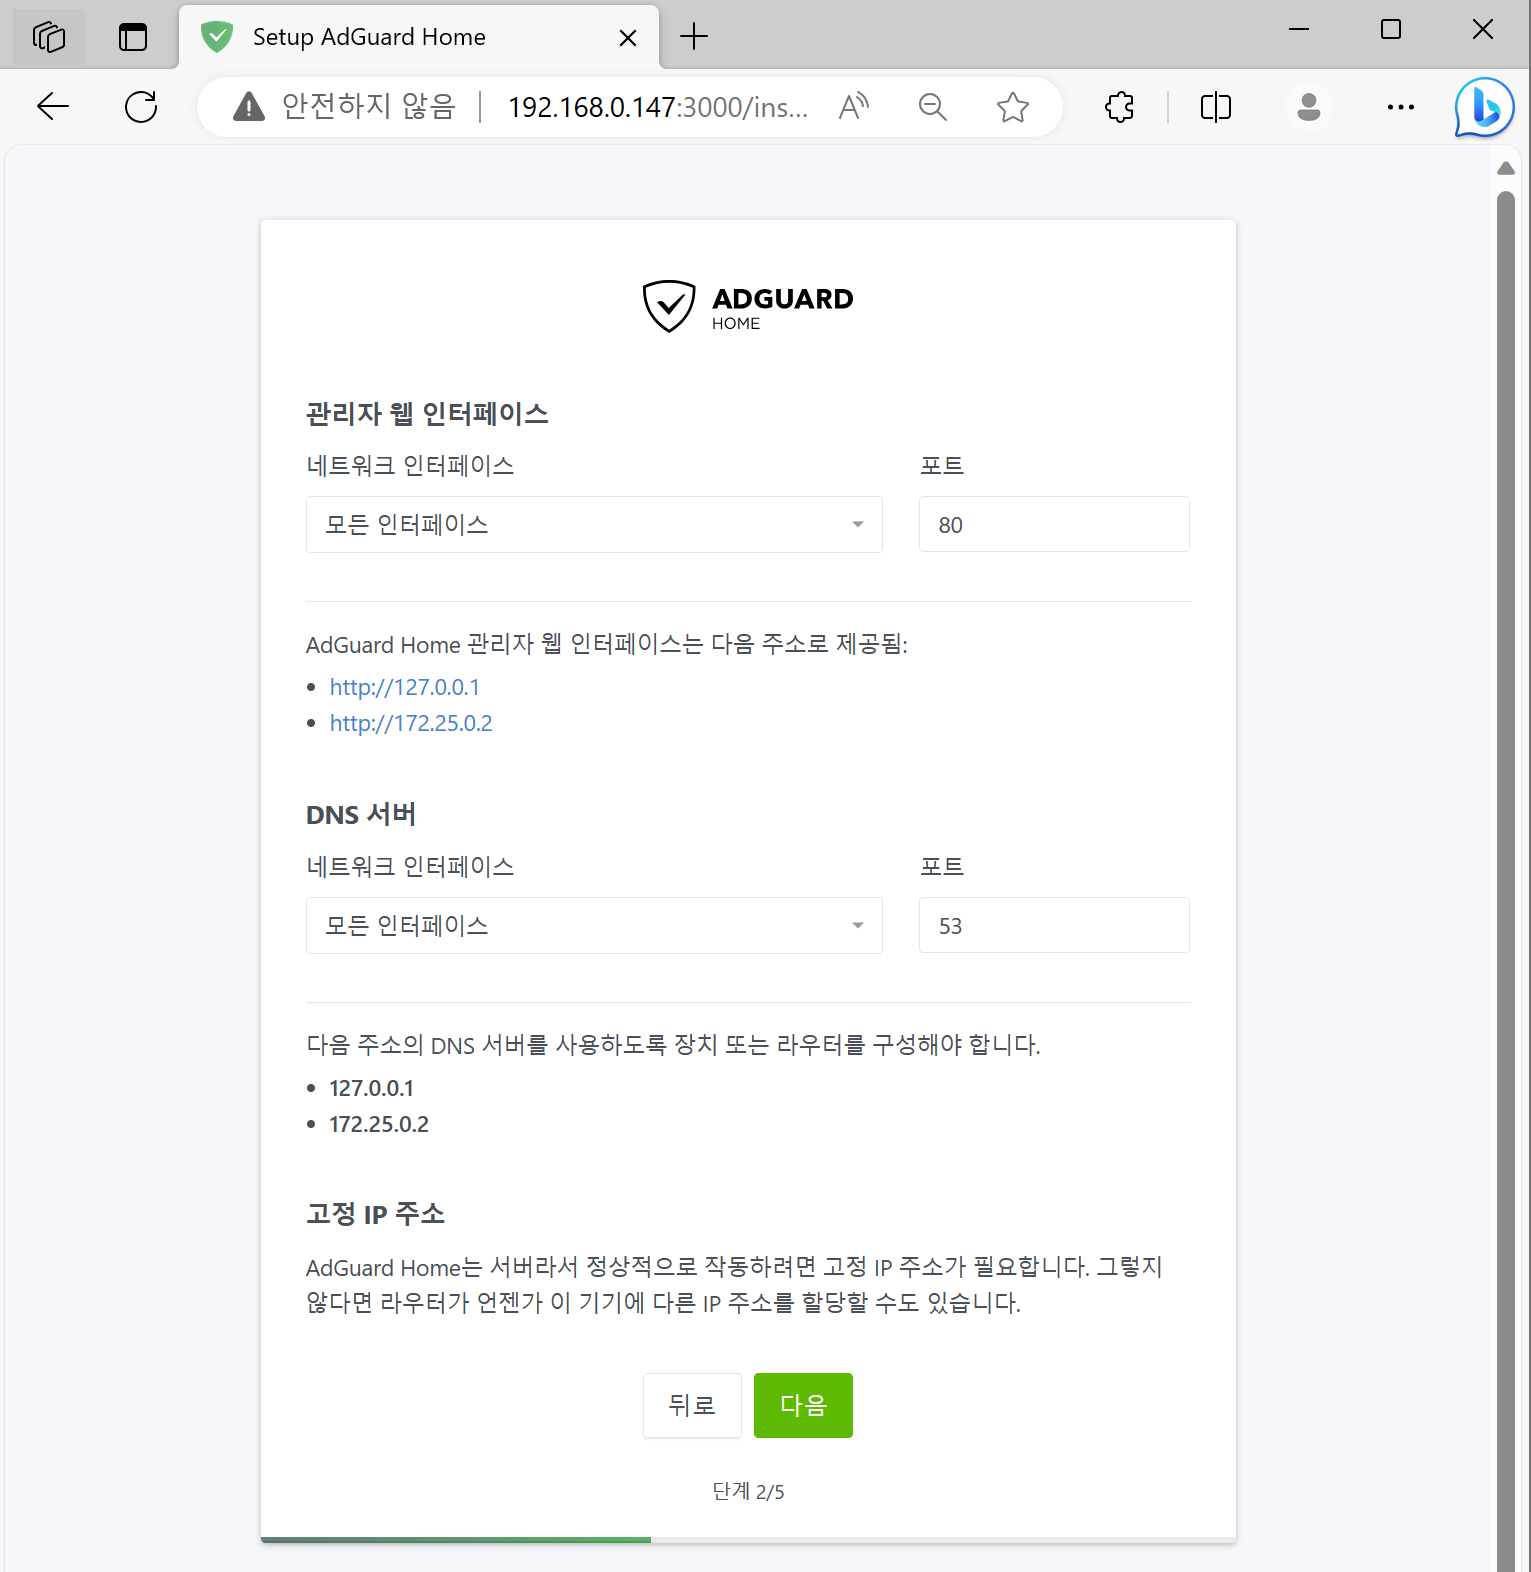Viewport: 1531px width, 1572px height.
Task: Activate the read aloud icon
Action: click(x=854, y=106)
